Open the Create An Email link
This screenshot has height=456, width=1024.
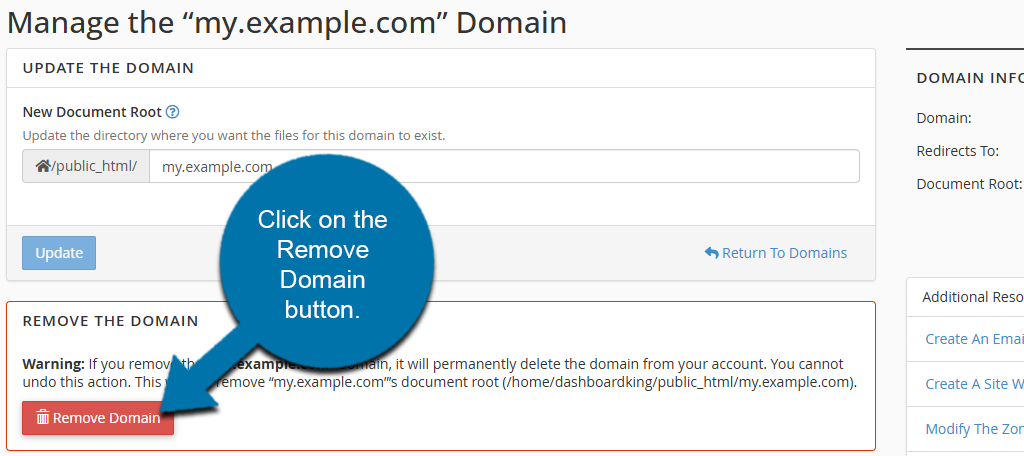click(974, 339)
